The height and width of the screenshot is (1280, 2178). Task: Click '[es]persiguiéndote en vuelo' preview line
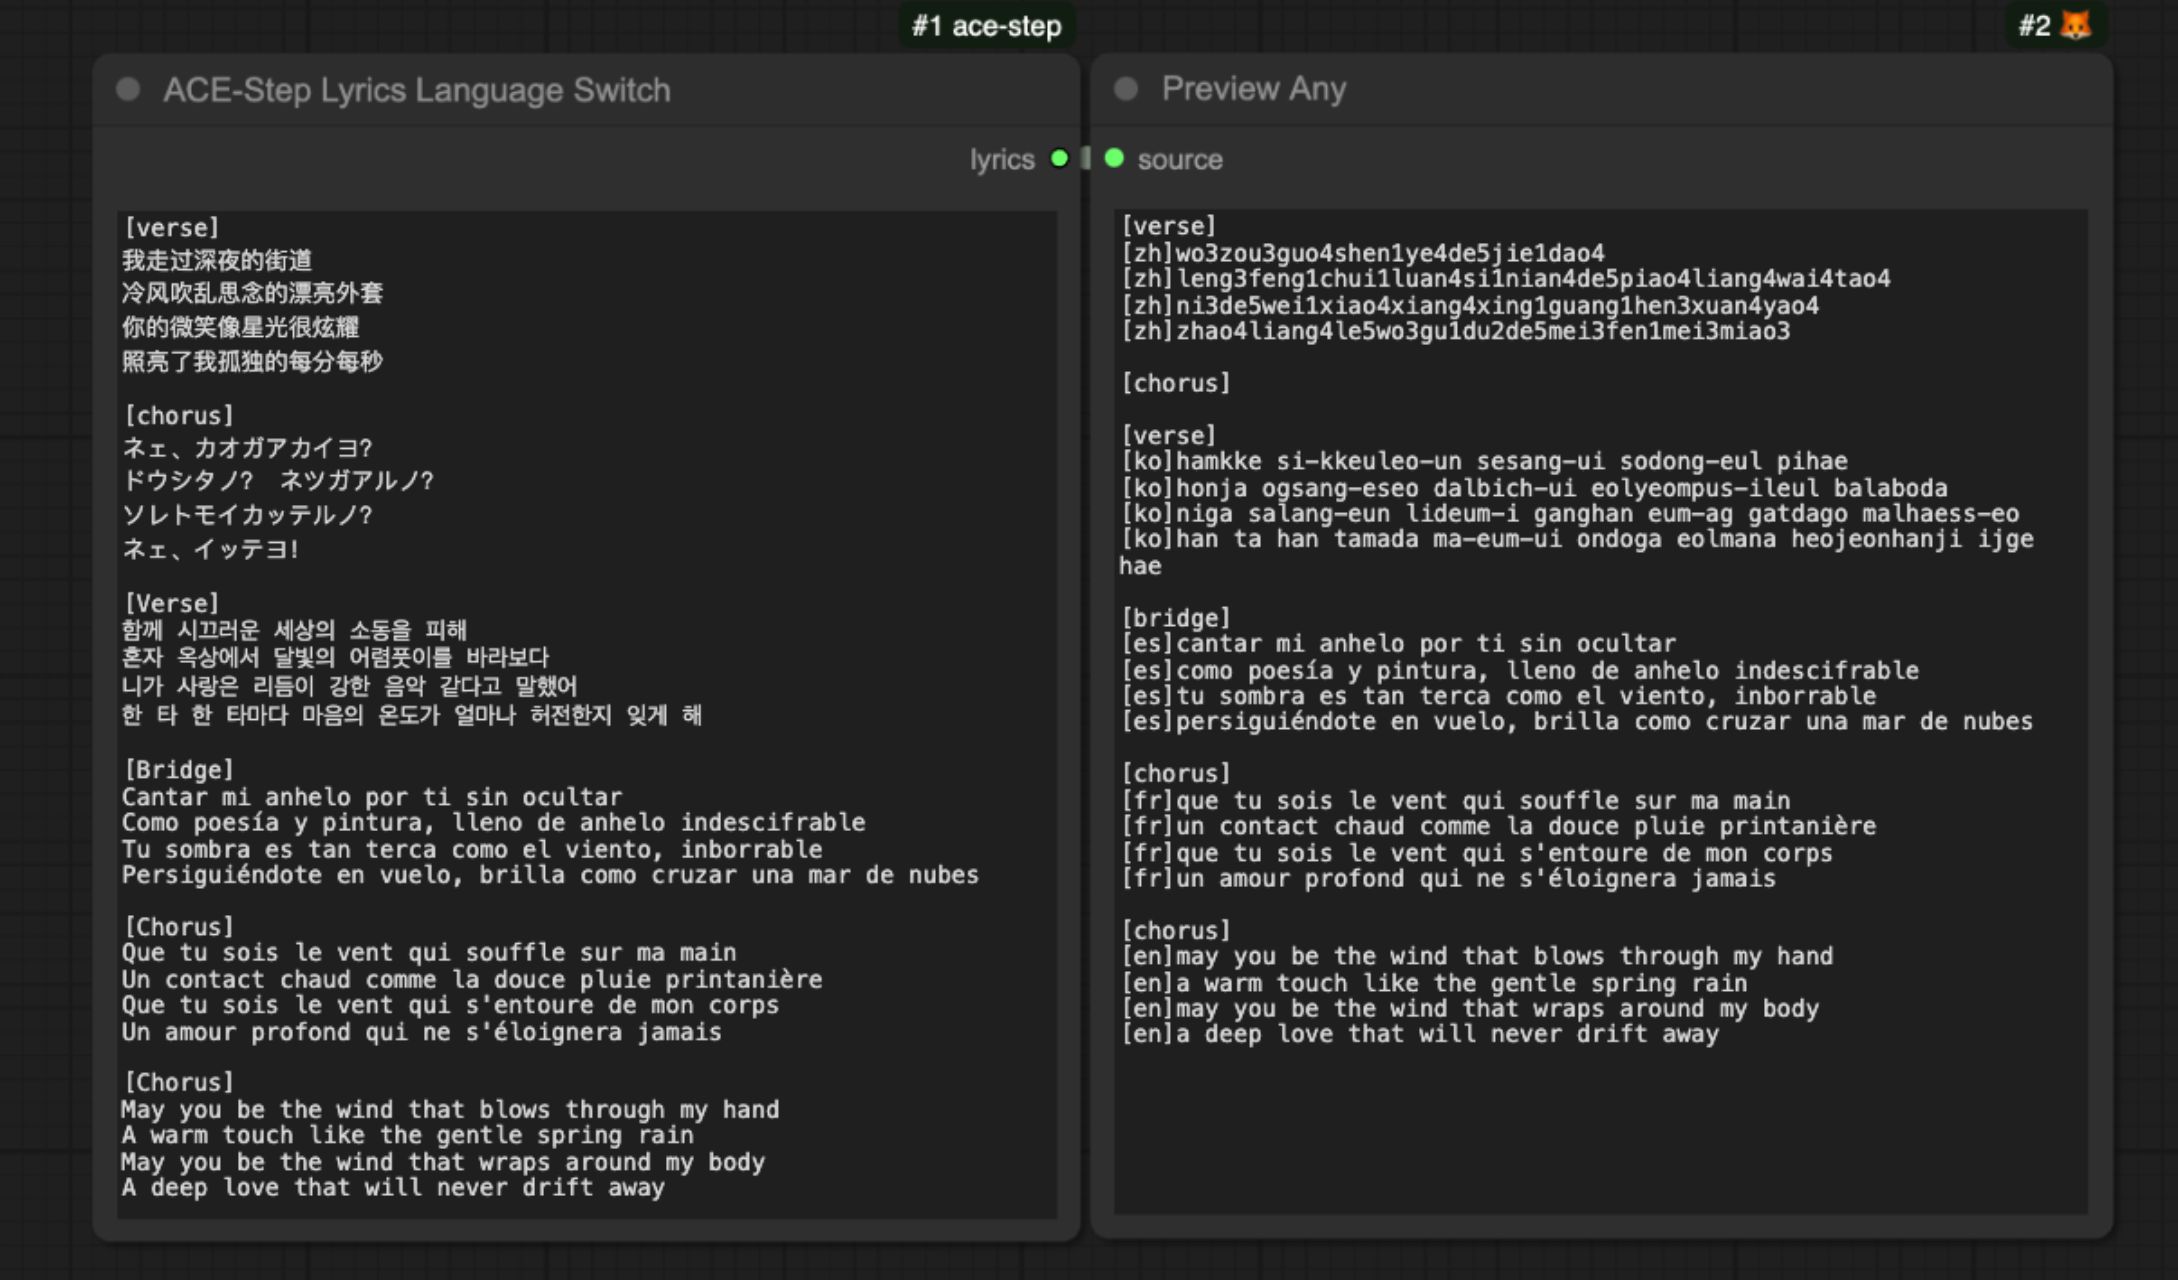click(x=1577, y=721)
